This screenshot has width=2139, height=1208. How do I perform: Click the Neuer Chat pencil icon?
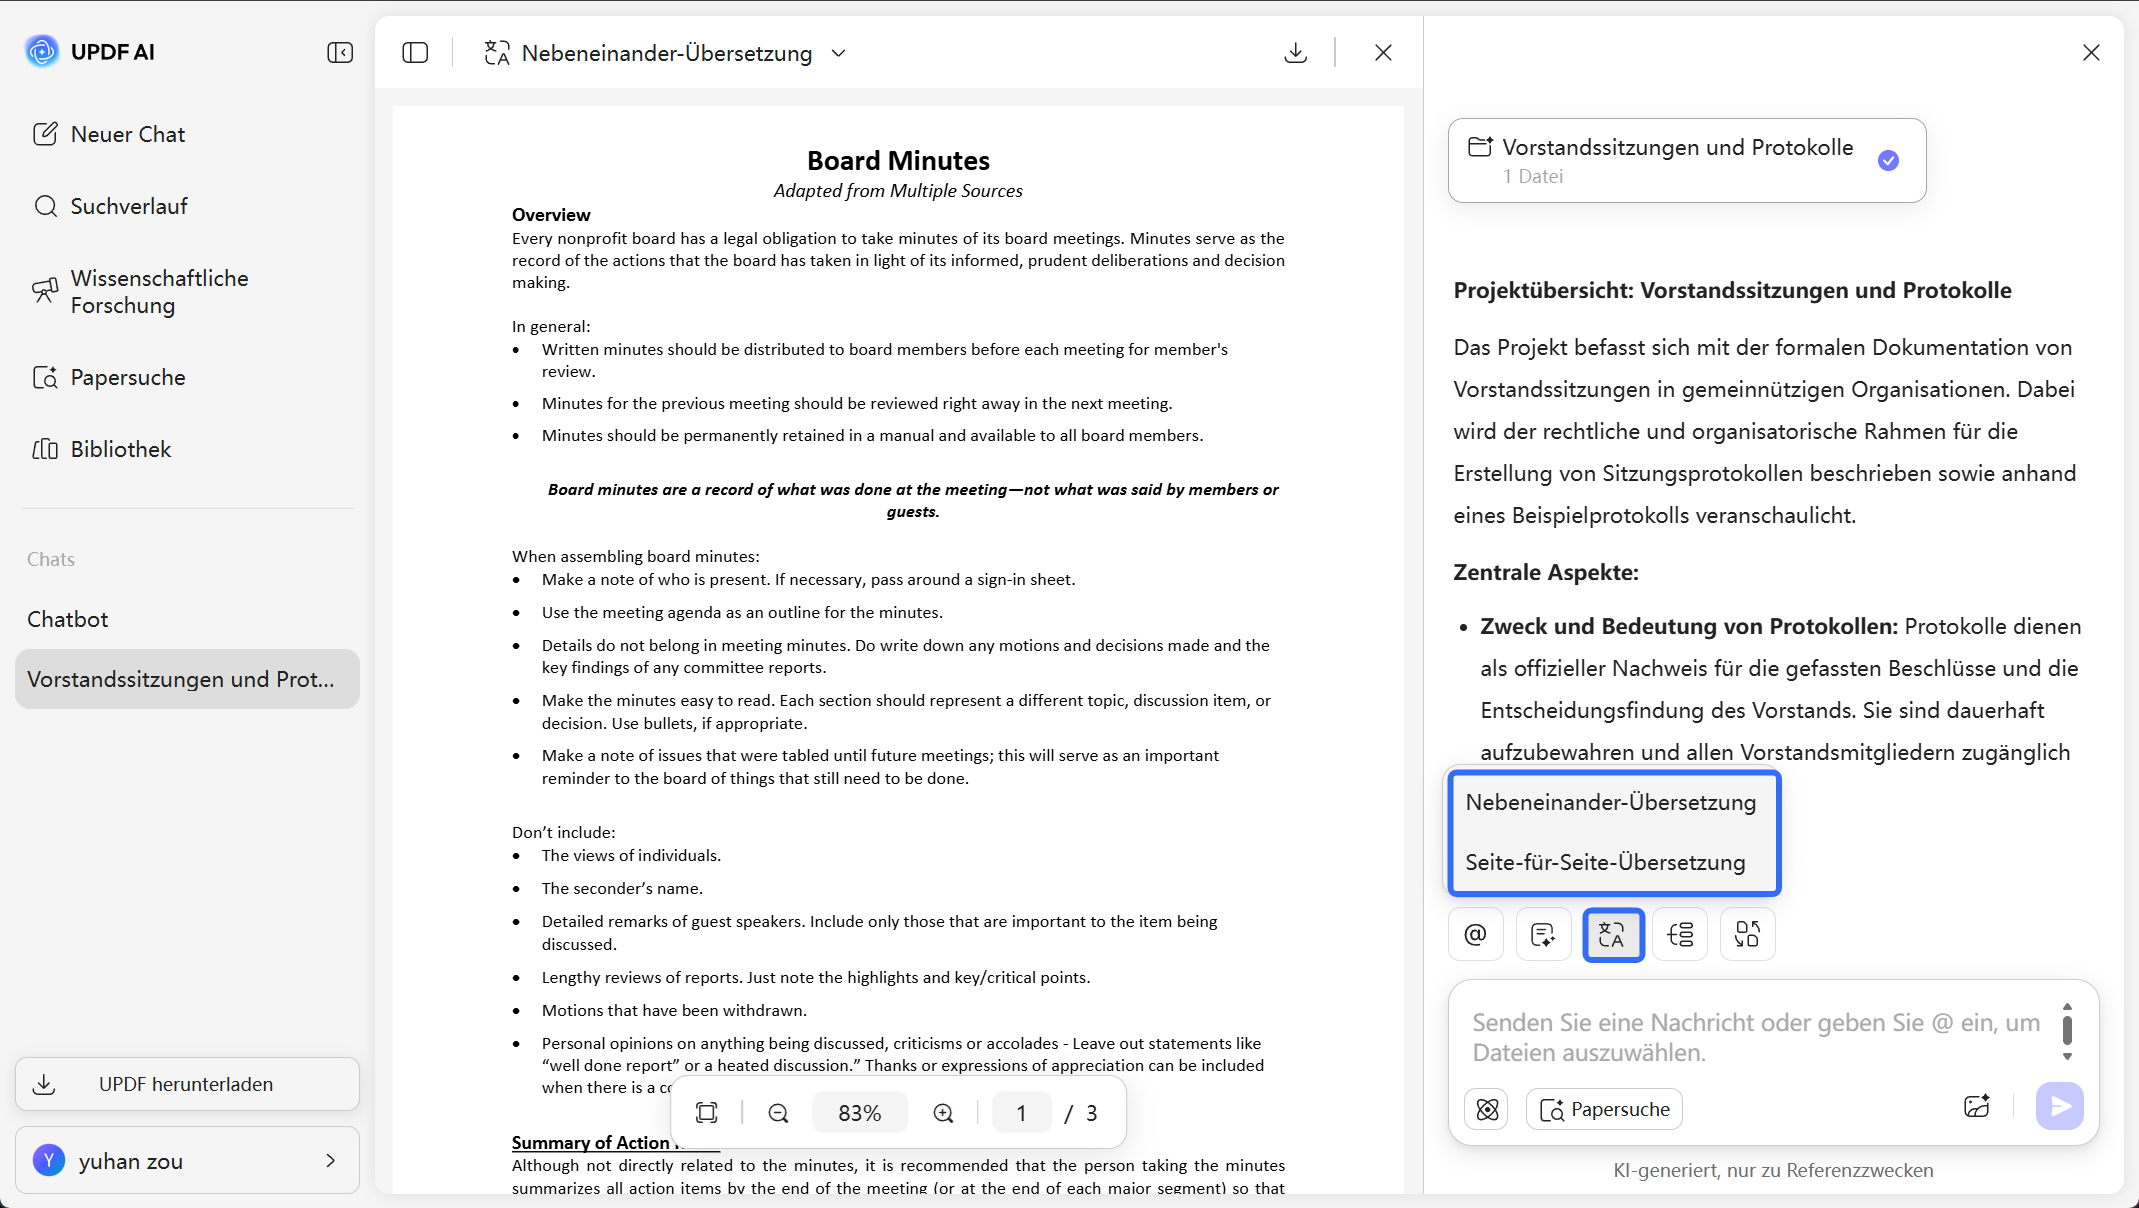tap(45, 134)
